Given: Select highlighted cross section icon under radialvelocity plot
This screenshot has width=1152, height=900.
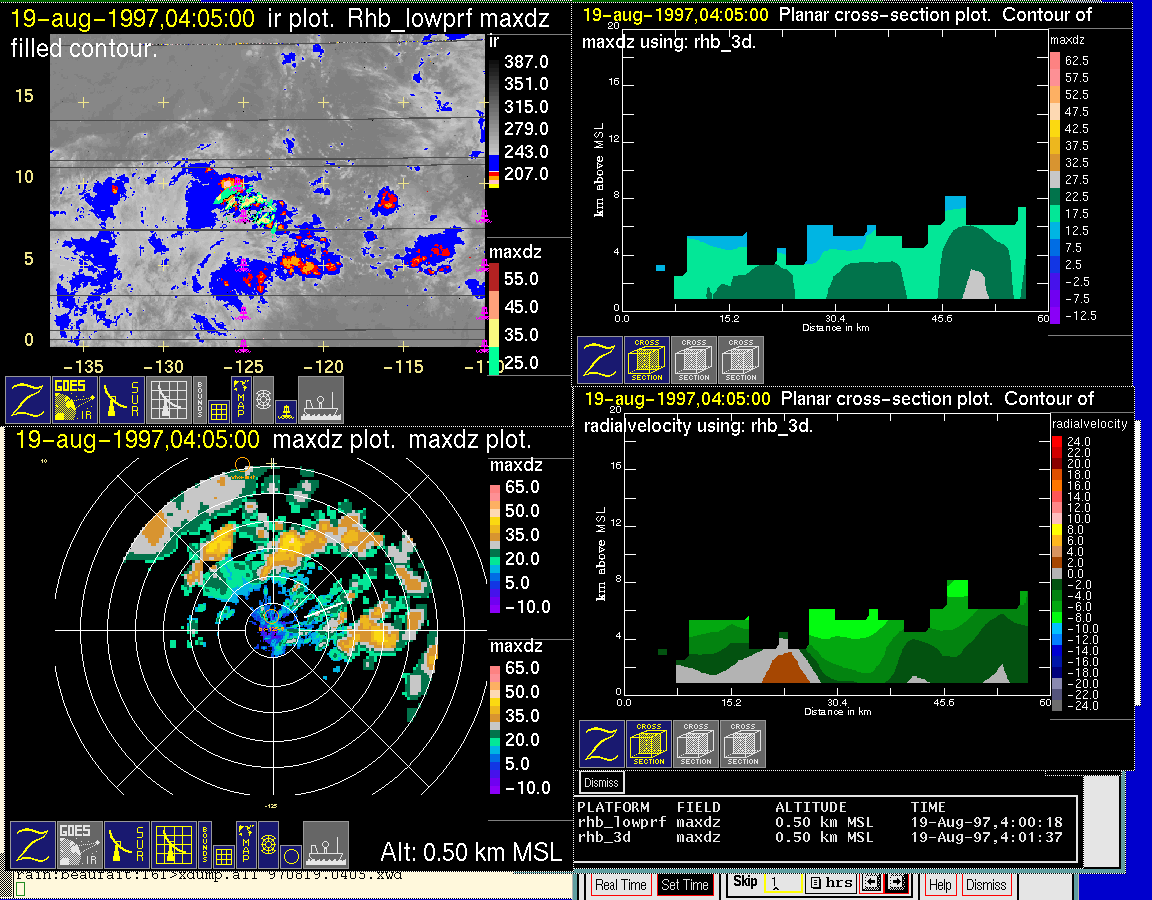Looking at the screenshot, I should (x=649, y=744).
